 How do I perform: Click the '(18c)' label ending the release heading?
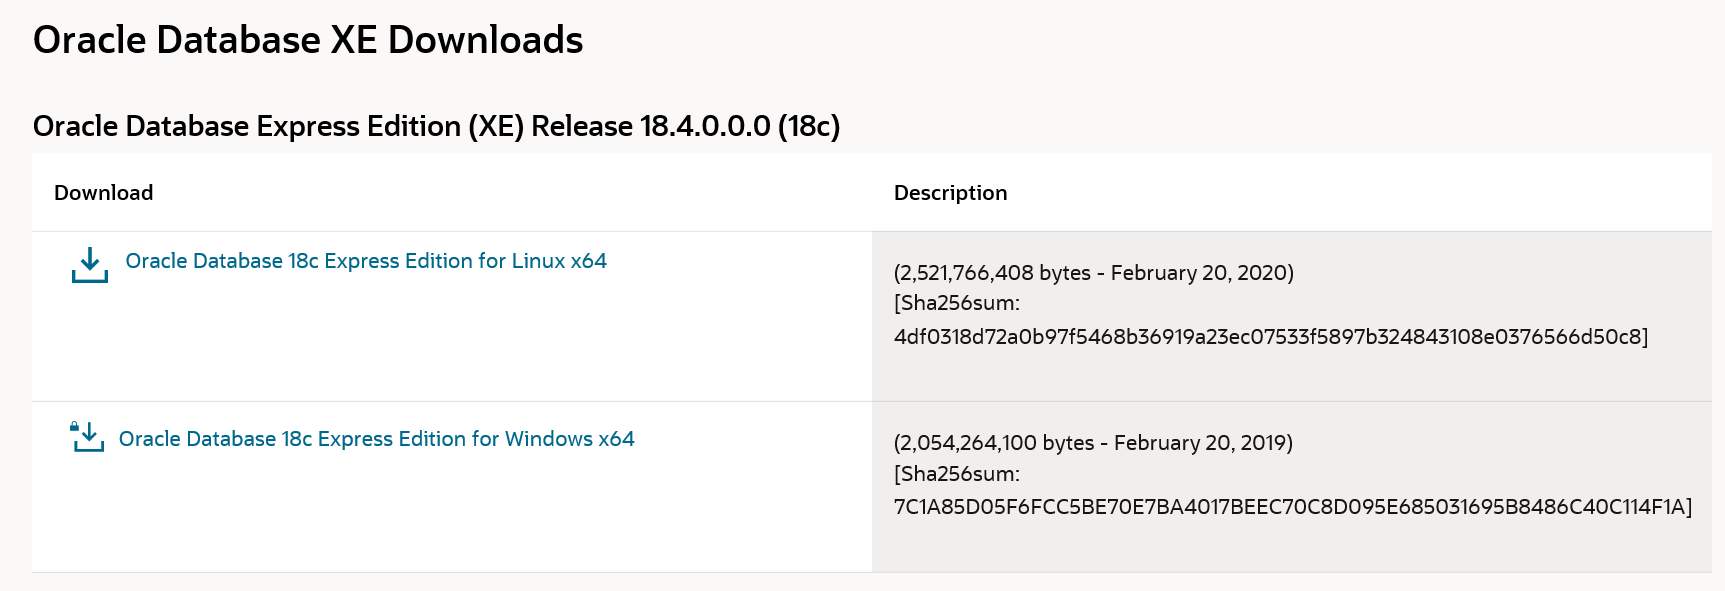pos(809,127)
